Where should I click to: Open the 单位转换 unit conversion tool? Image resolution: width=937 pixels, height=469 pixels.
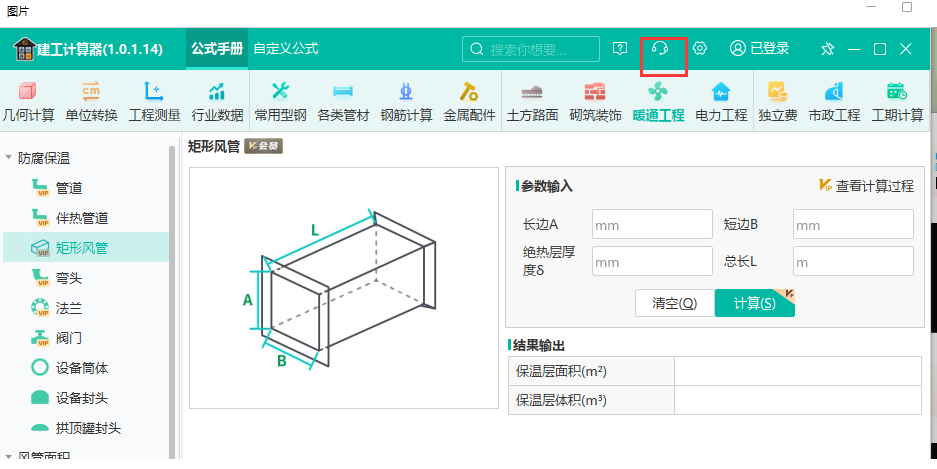(x=91, y=101)
